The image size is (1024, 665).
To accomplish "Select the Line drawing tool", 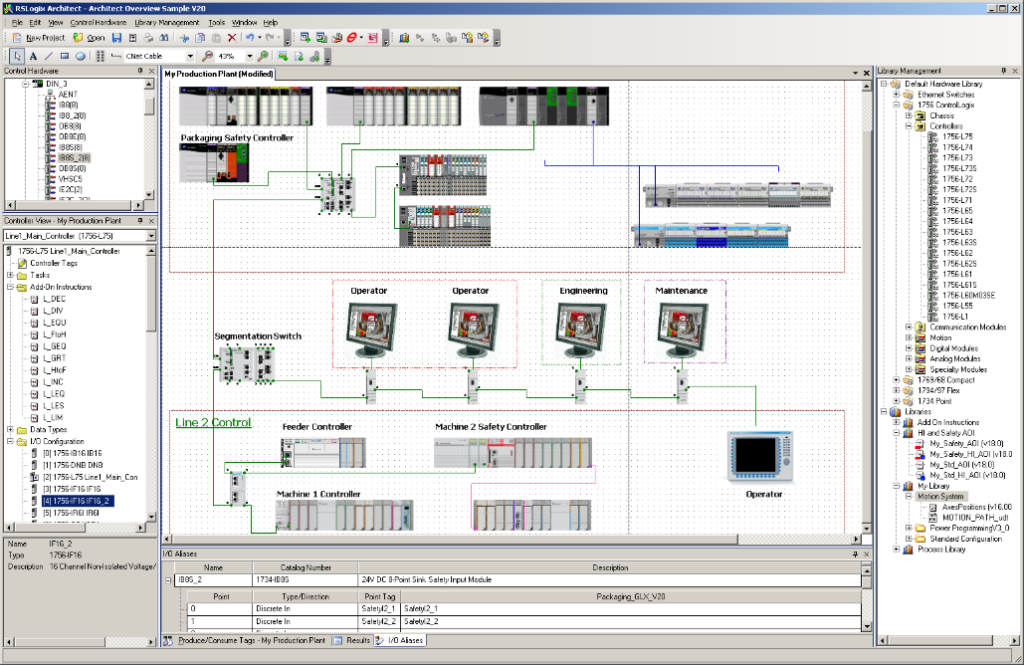I will (48, 57).
